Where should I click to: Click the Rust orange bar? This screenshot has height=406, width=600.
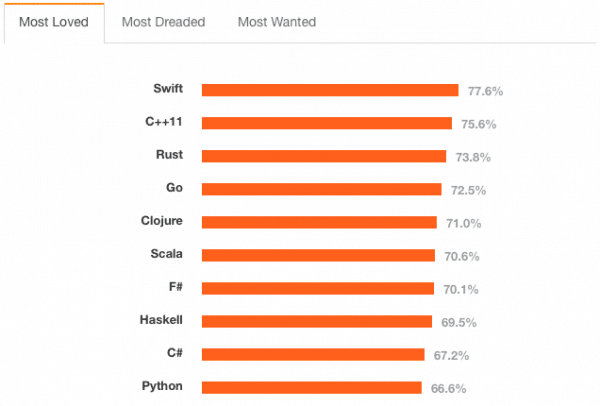(324, 156)
